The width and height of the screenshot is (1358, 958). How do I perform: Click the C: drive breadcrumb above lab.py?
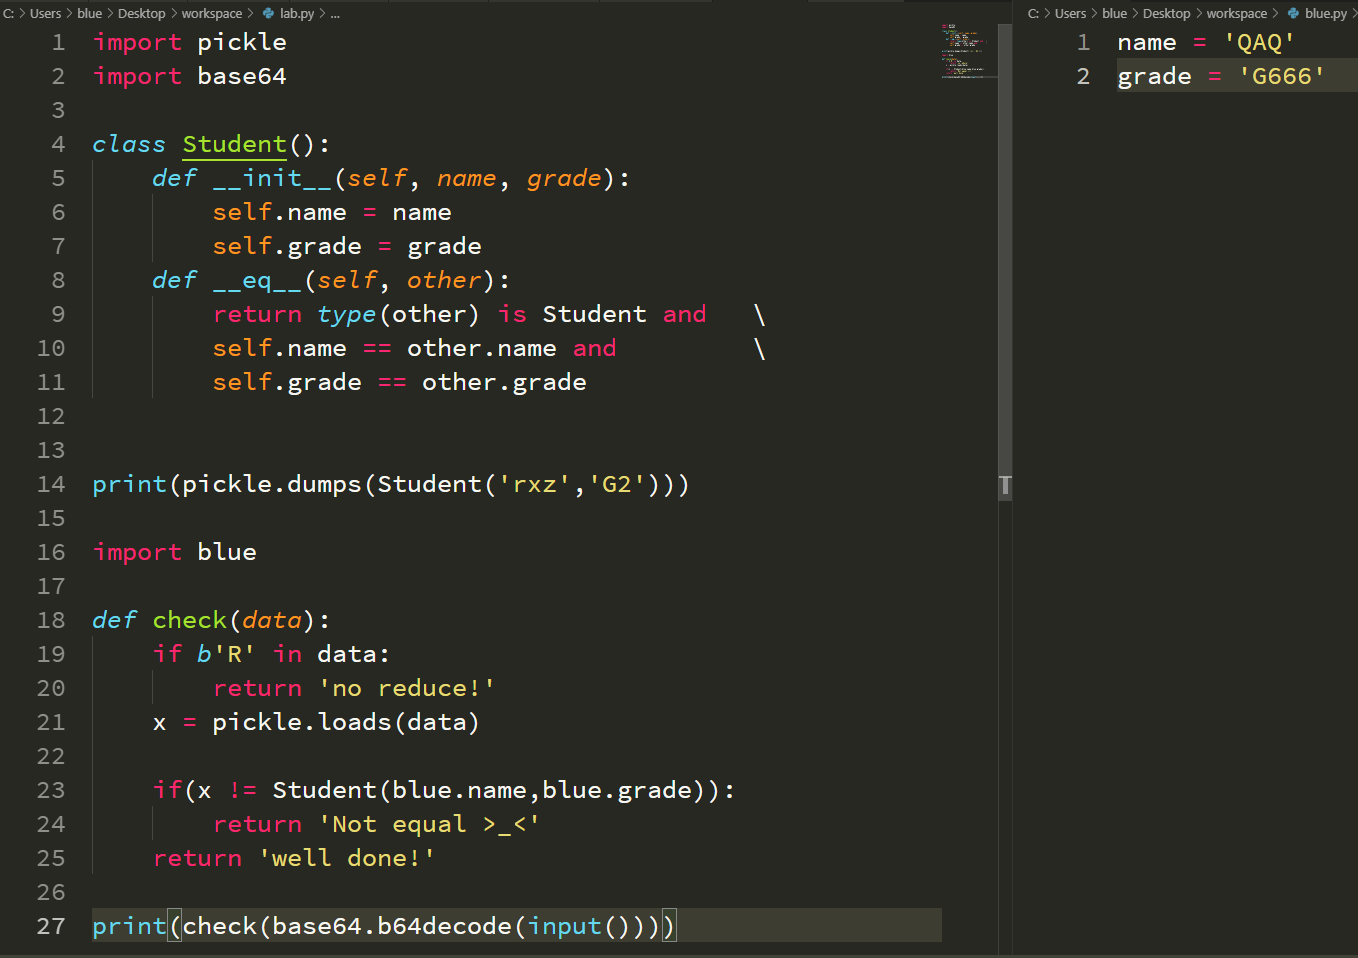(9, 13)
